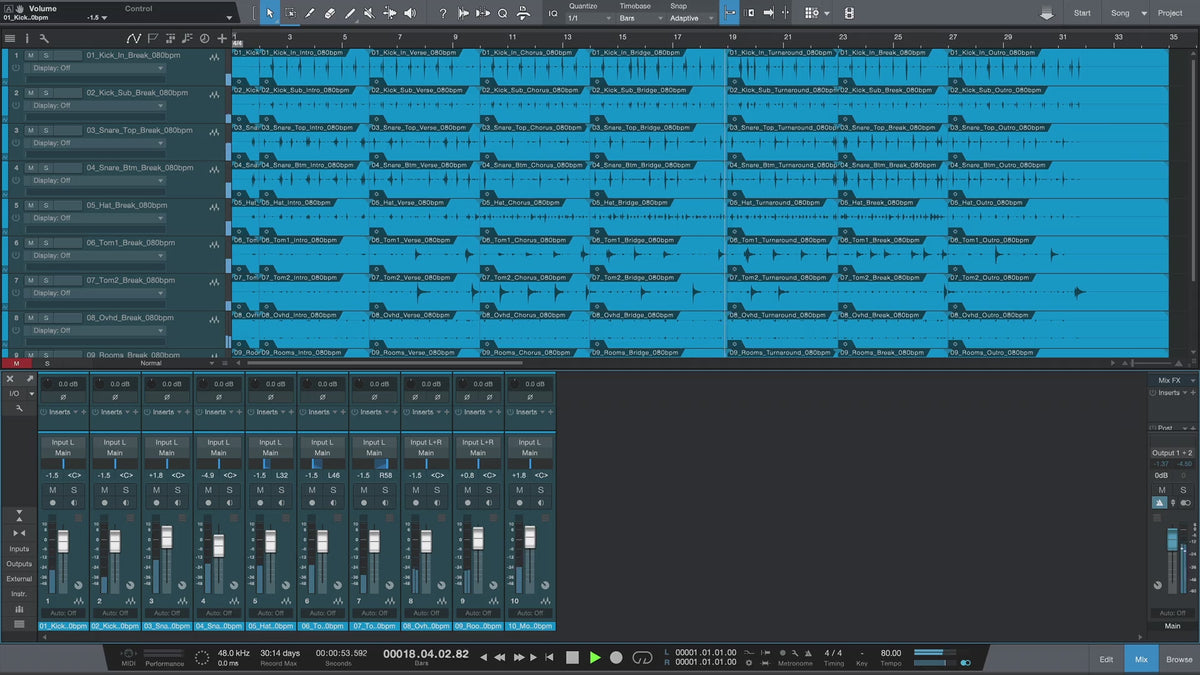Click the volume fader on mixer channel 4

(219, 546)
